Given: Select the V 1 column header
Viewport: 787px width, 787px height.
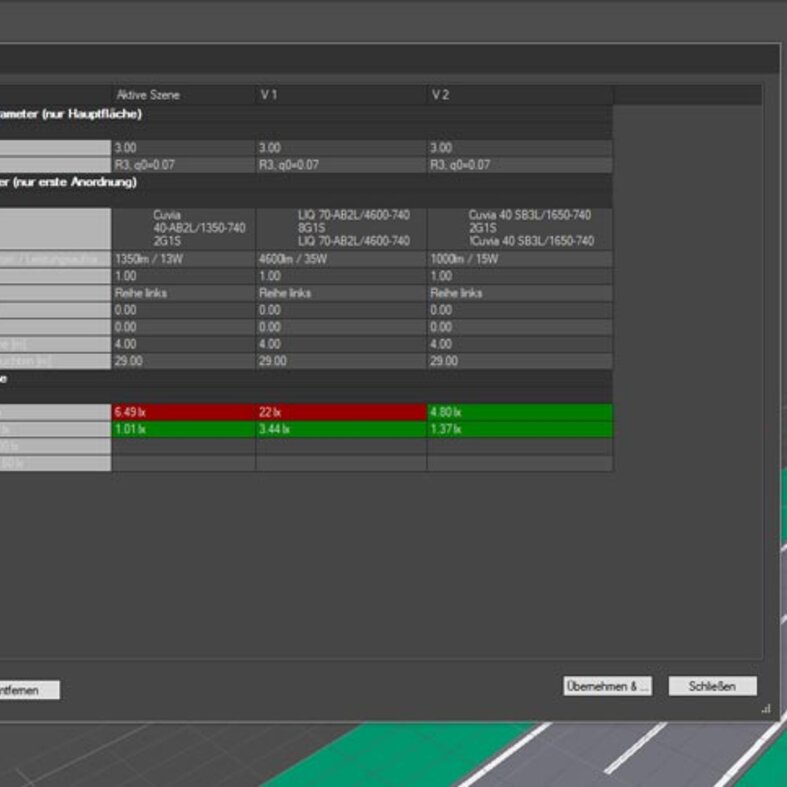Looking at the screenshot, I should (340, 95).
